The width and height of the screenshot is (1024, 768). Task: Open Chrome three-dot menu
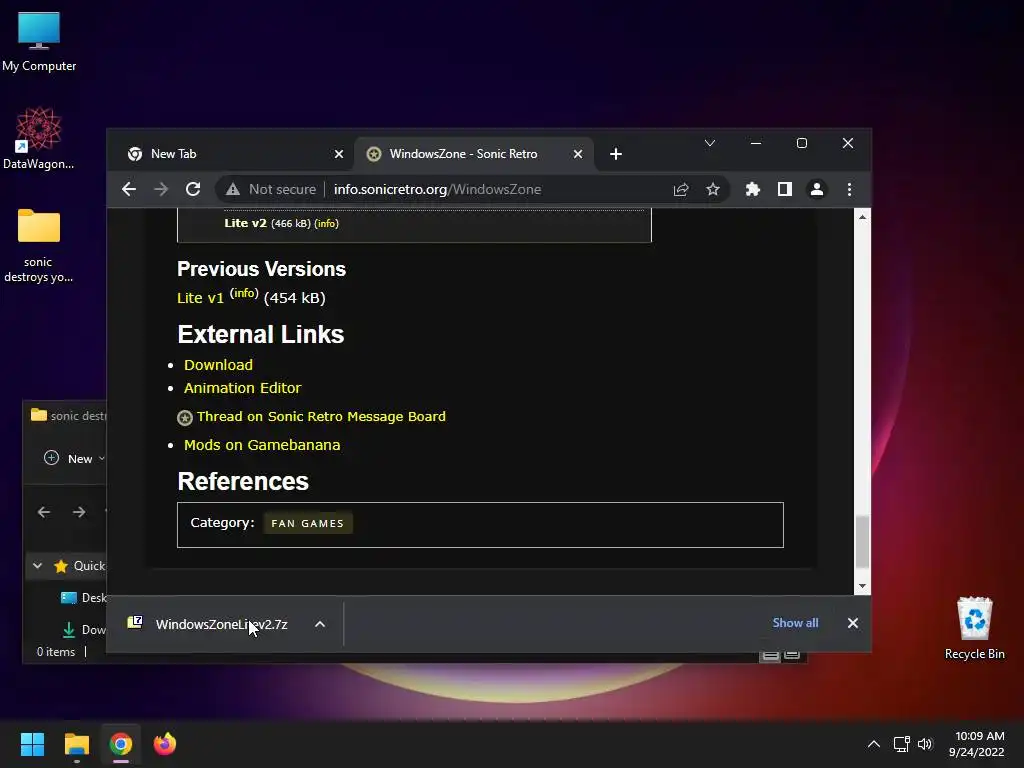coord(849,189)
